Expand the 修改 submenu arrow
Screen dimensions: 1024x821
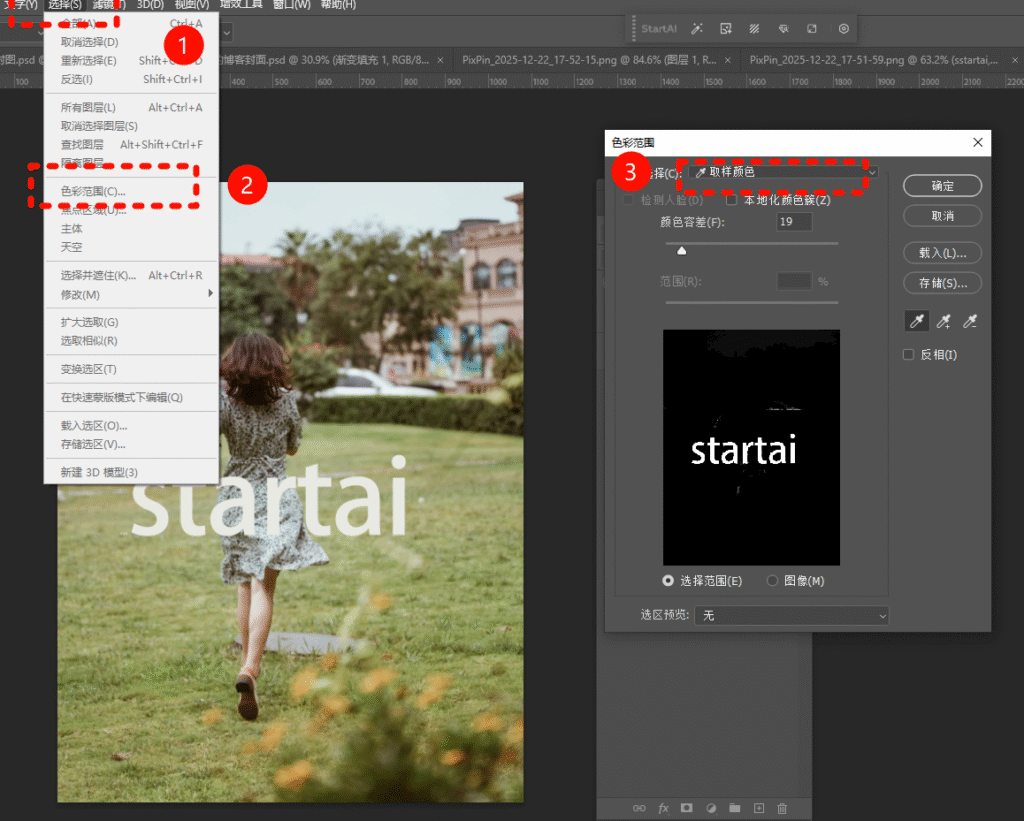tap(210, 294)
